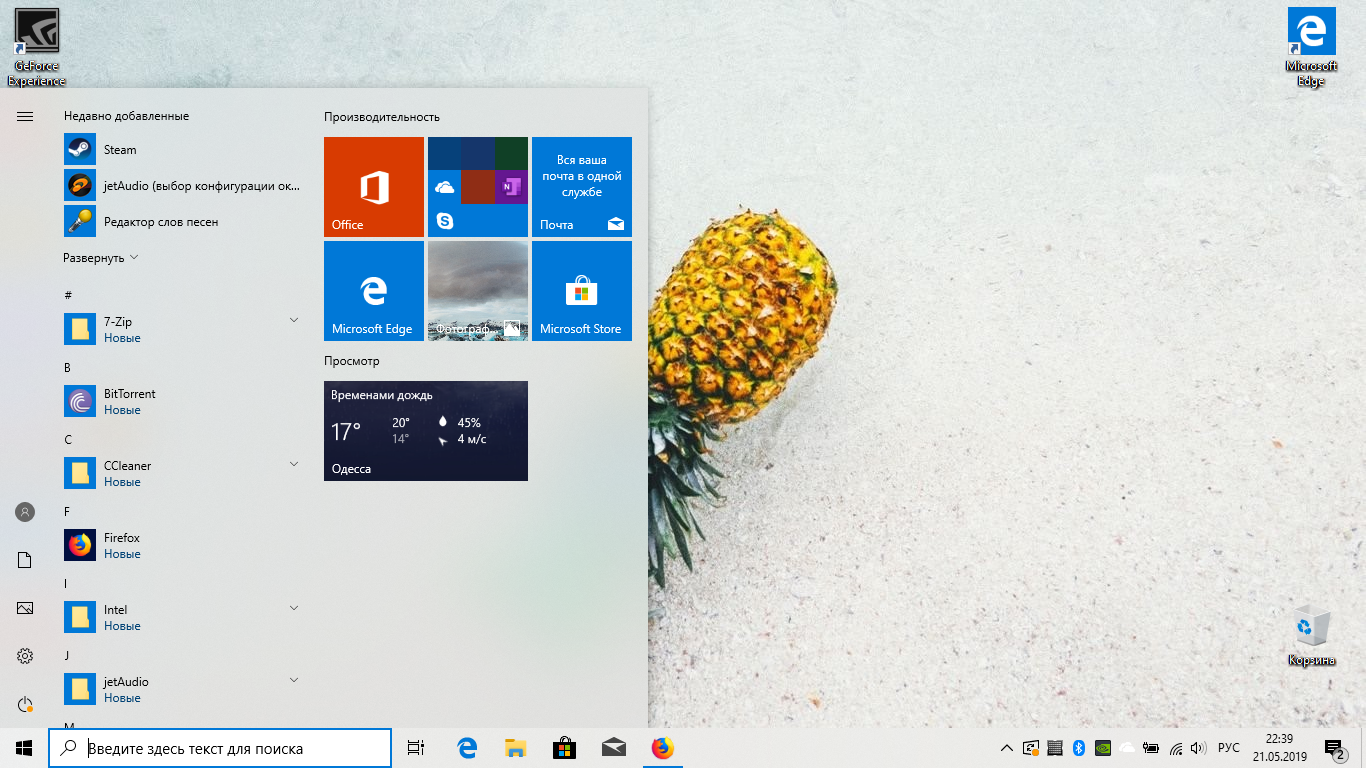Select Microsoft Edge desktop shortcut
The height and width of the screenshot is (768, 1366).
coord(1311,47)
